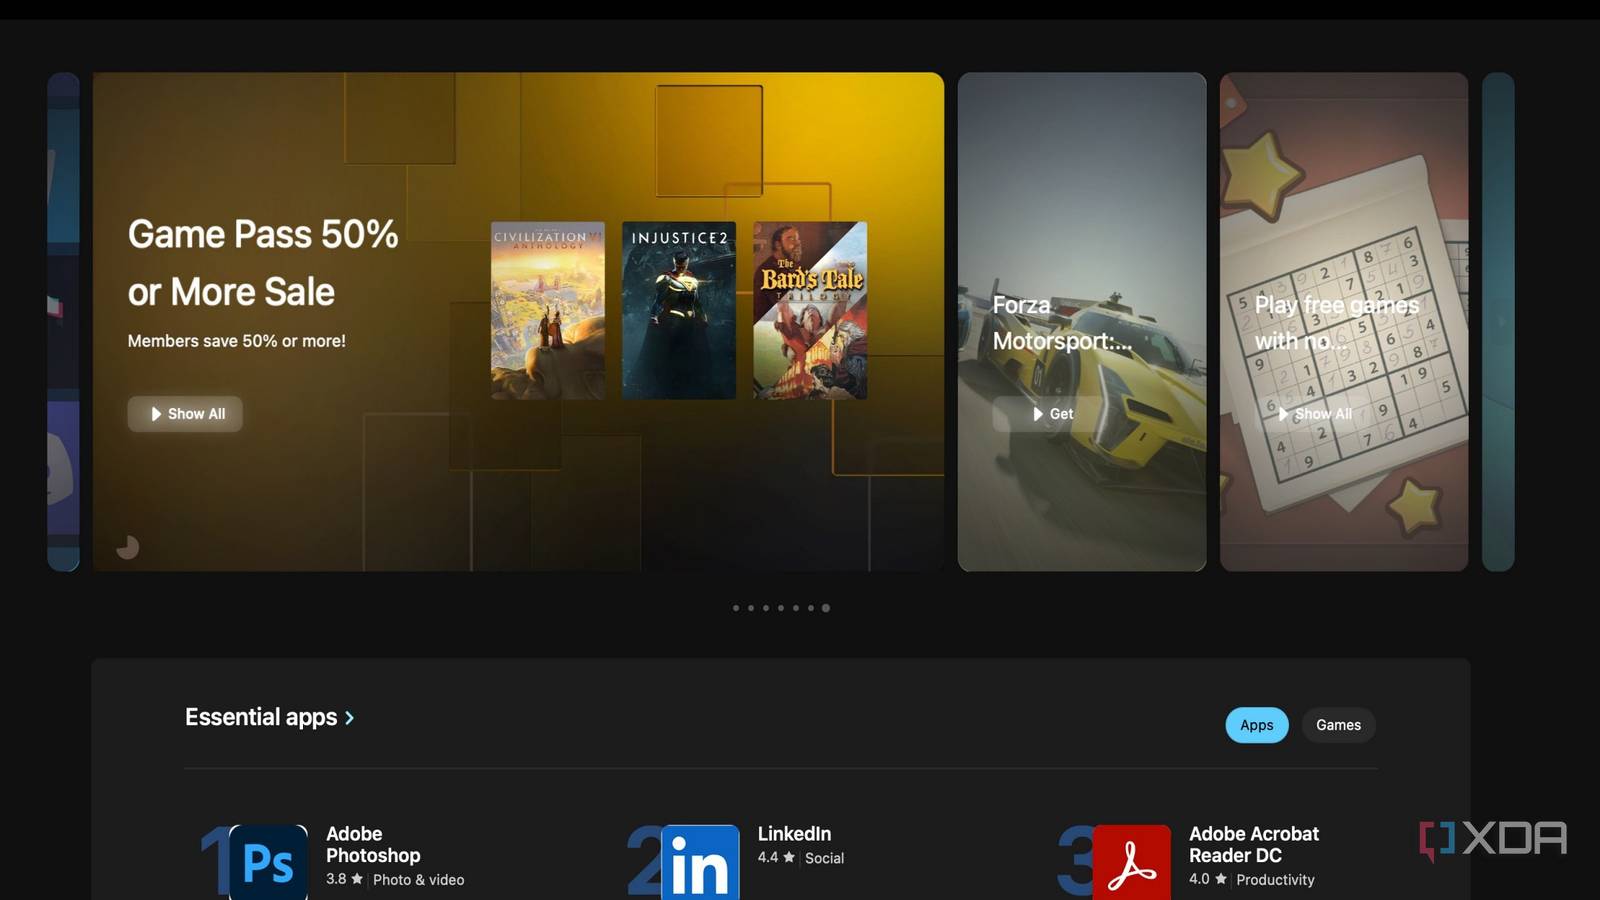
Task: Go to first carousel page dot
Action: tap(736, 608)
